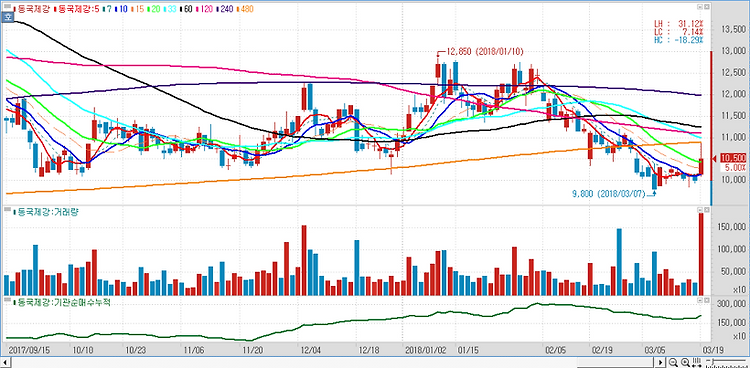750x368 pixels.
Task: Select the 7-day moving average legend
Action: coord(107,9)
